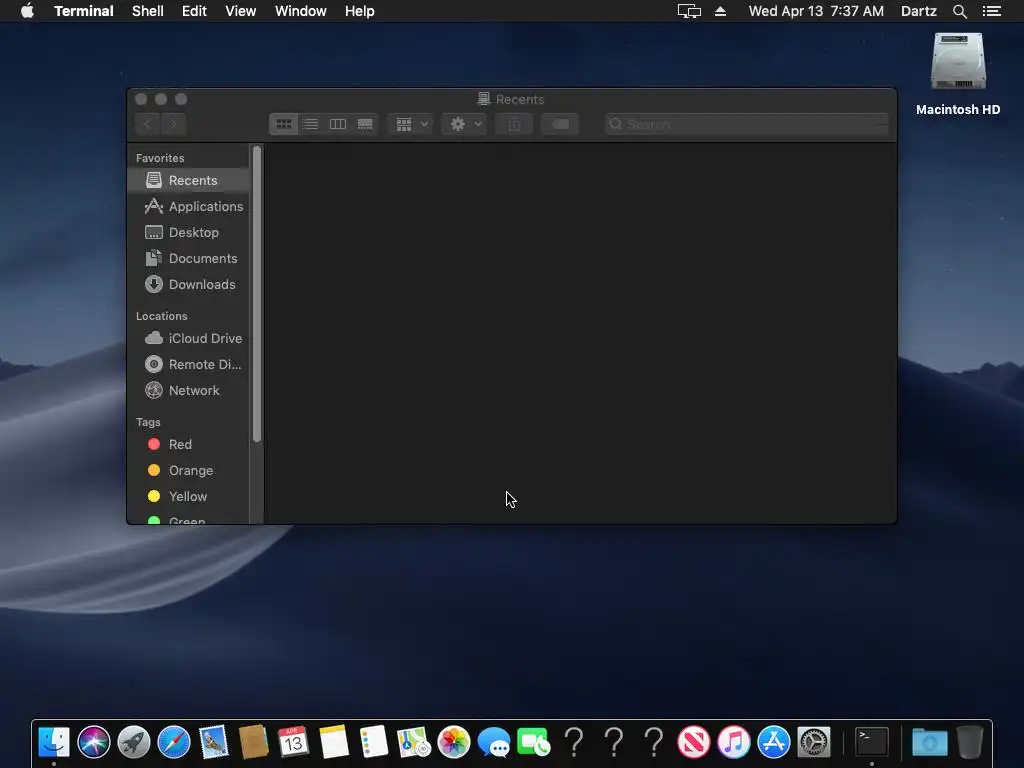The width and height of the screenshot is (1024, 768).
Task: Open Notification Center icon
Action: [991, 11]
